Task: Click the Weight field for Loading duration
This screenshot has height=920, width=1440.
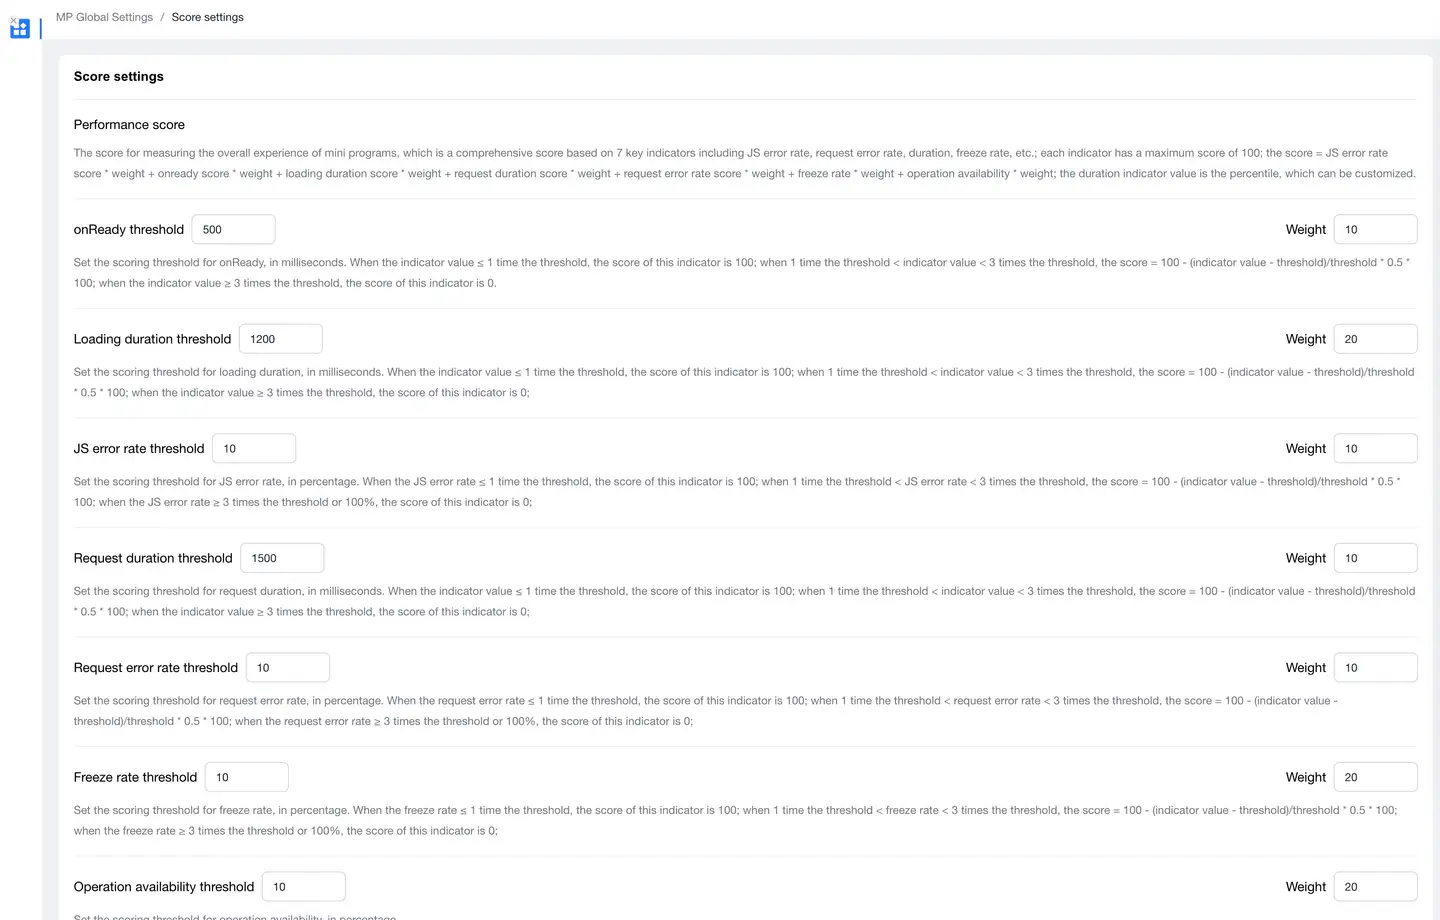Action: pyautogui.click(x=1375, y=339)
